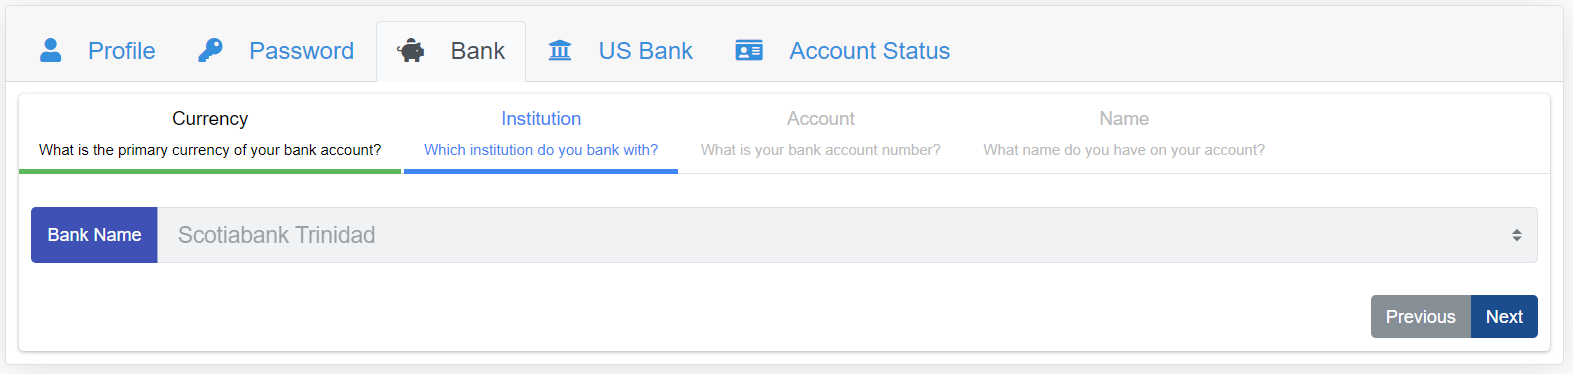Image resolution: width=1573 pixels, height=374 pixels.
Task: Click the US Bank building icon
Action: [x=560, y=50]
